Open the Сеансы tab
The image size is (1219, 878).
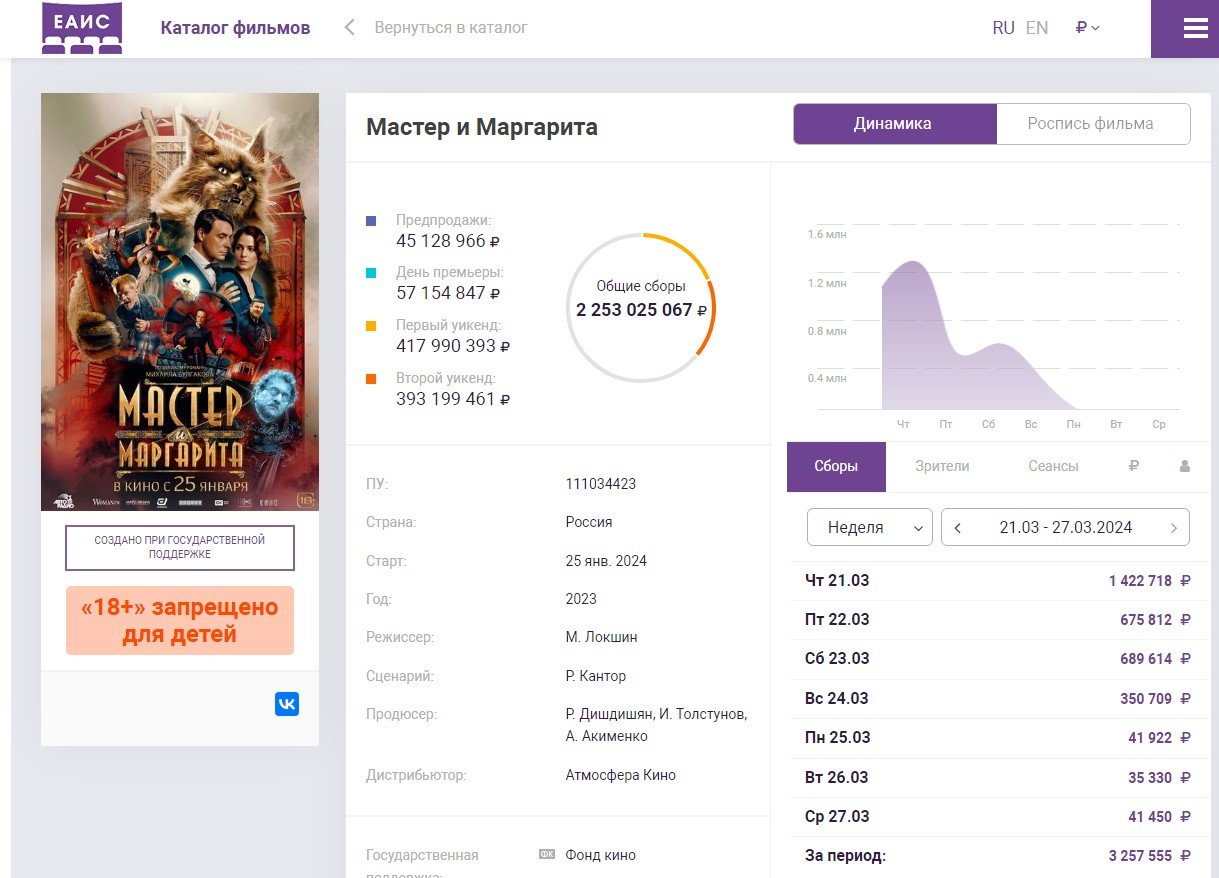point(1053,466)
